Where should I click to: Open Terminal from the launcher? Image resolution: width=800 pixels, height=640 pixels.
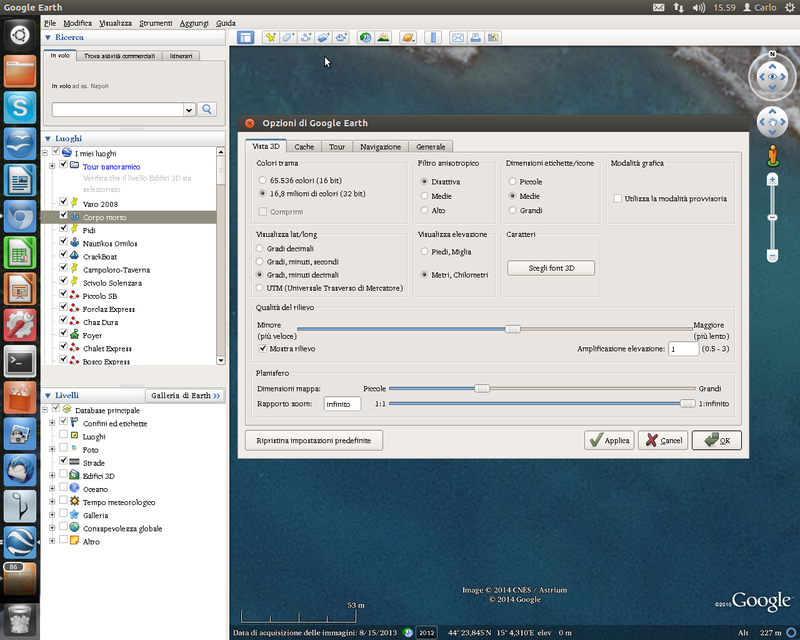click(x=20, y=361)
